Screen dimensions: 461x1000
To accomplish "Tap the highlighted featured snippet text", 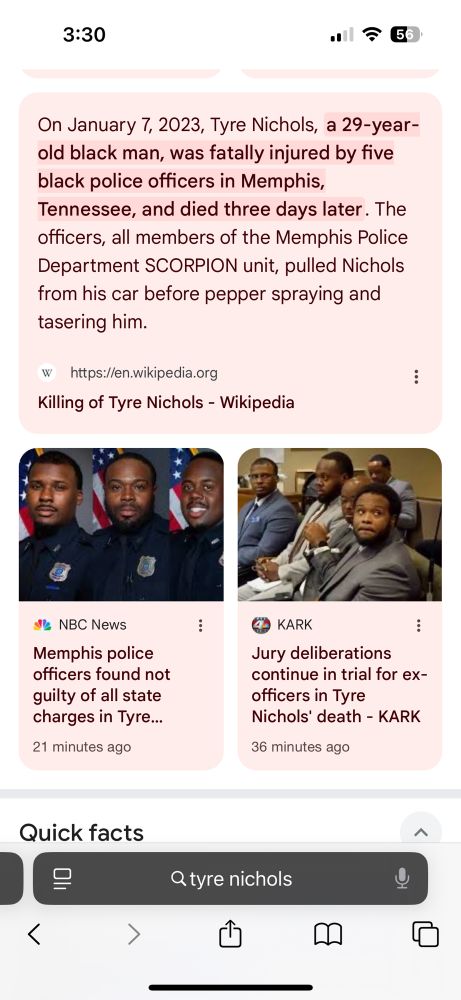I will [x=228, y=167].
